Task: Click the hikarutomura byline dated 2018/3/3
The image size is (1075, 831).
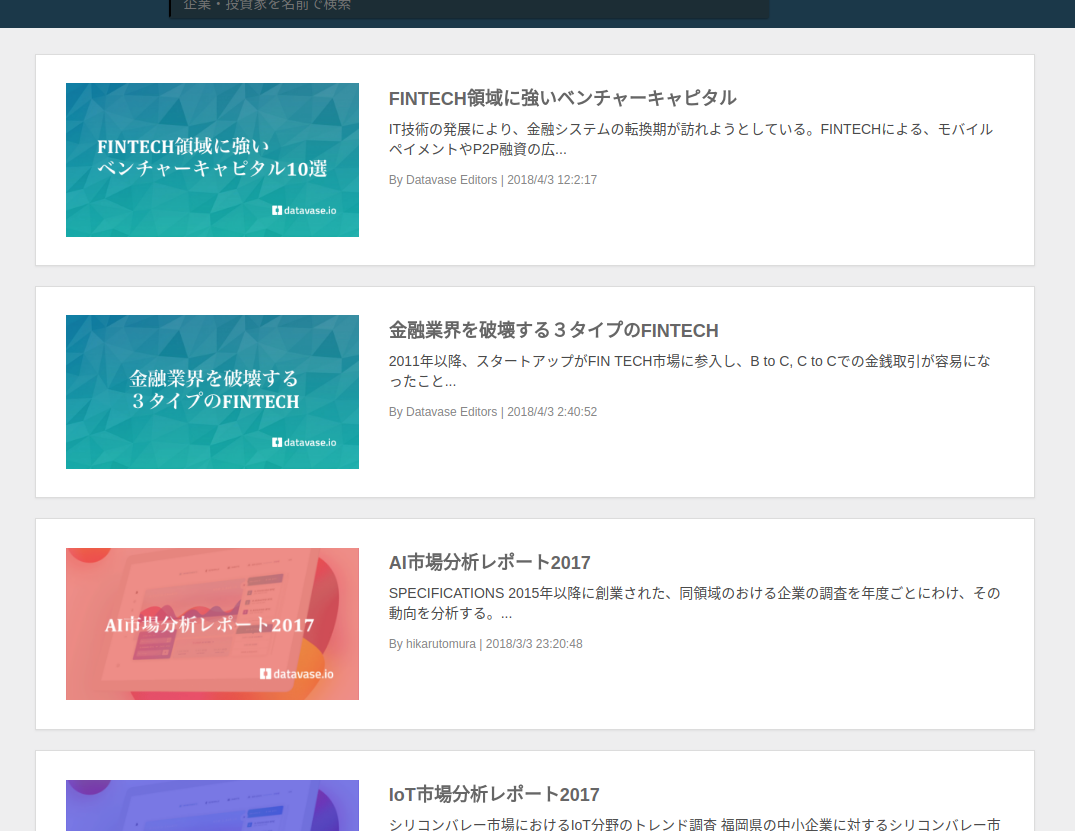Action: coord(485,644)
